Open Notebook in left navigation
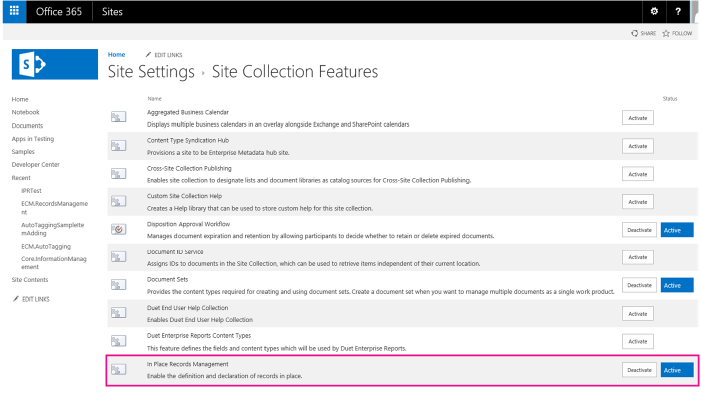This screenshot has height=398, width=701. 25,112
